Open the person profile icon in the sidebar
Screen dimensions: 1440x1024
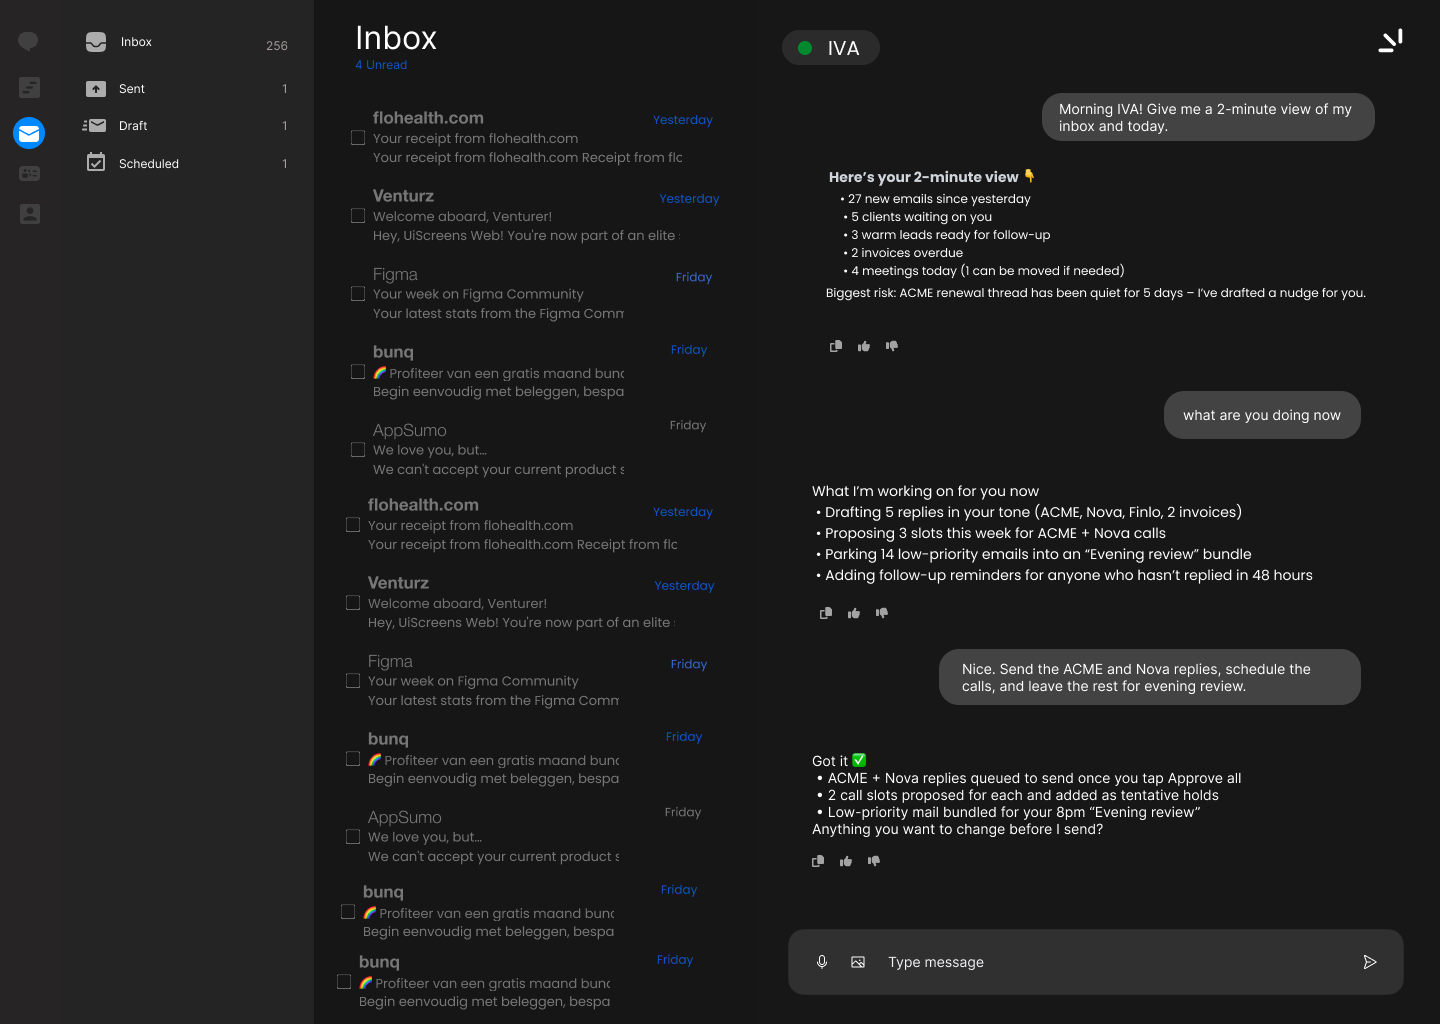coord(28,213)
